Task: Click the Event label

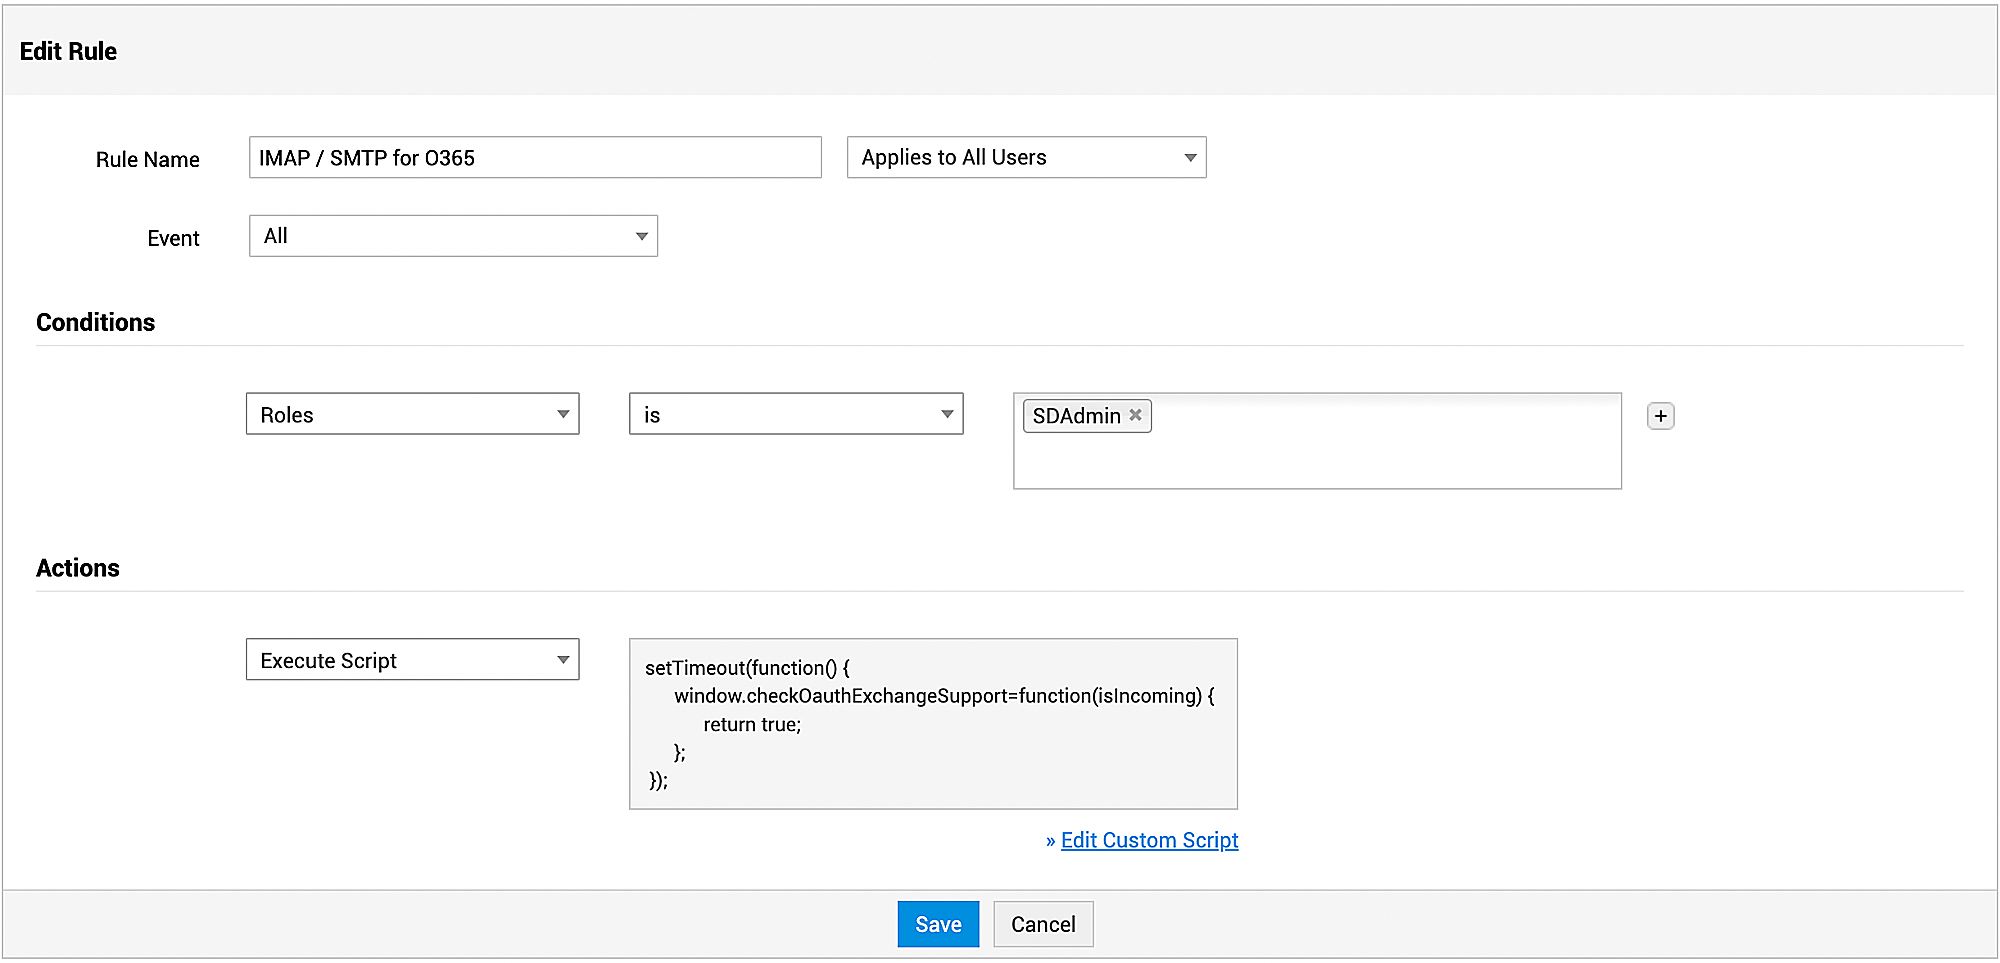Action: 173,238
